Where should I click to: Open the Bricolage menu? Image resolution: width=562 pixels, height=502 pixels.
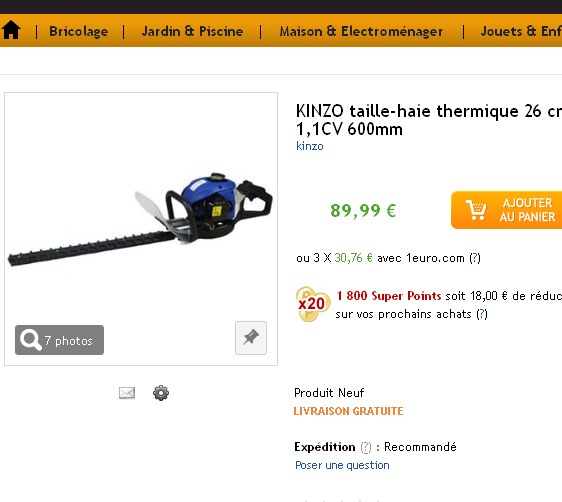click(x=78, y=31)
